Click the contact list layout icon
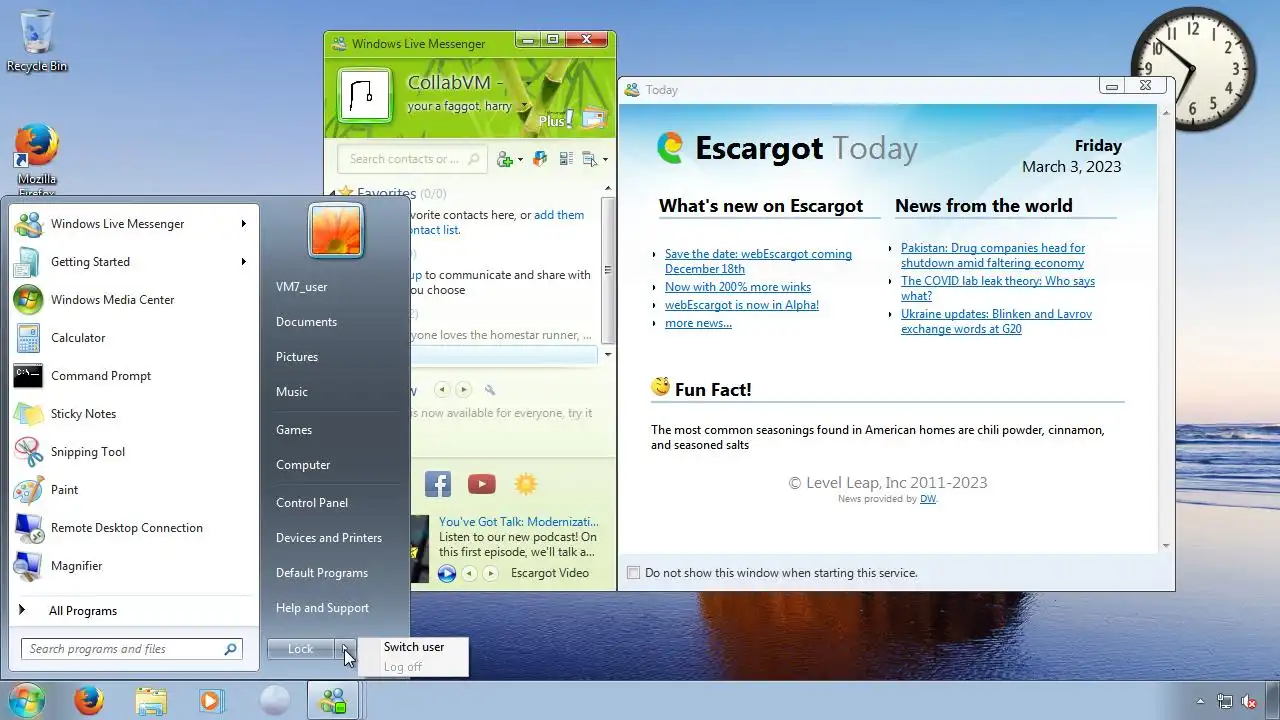 pyautogui.click(x=565, y=159)
